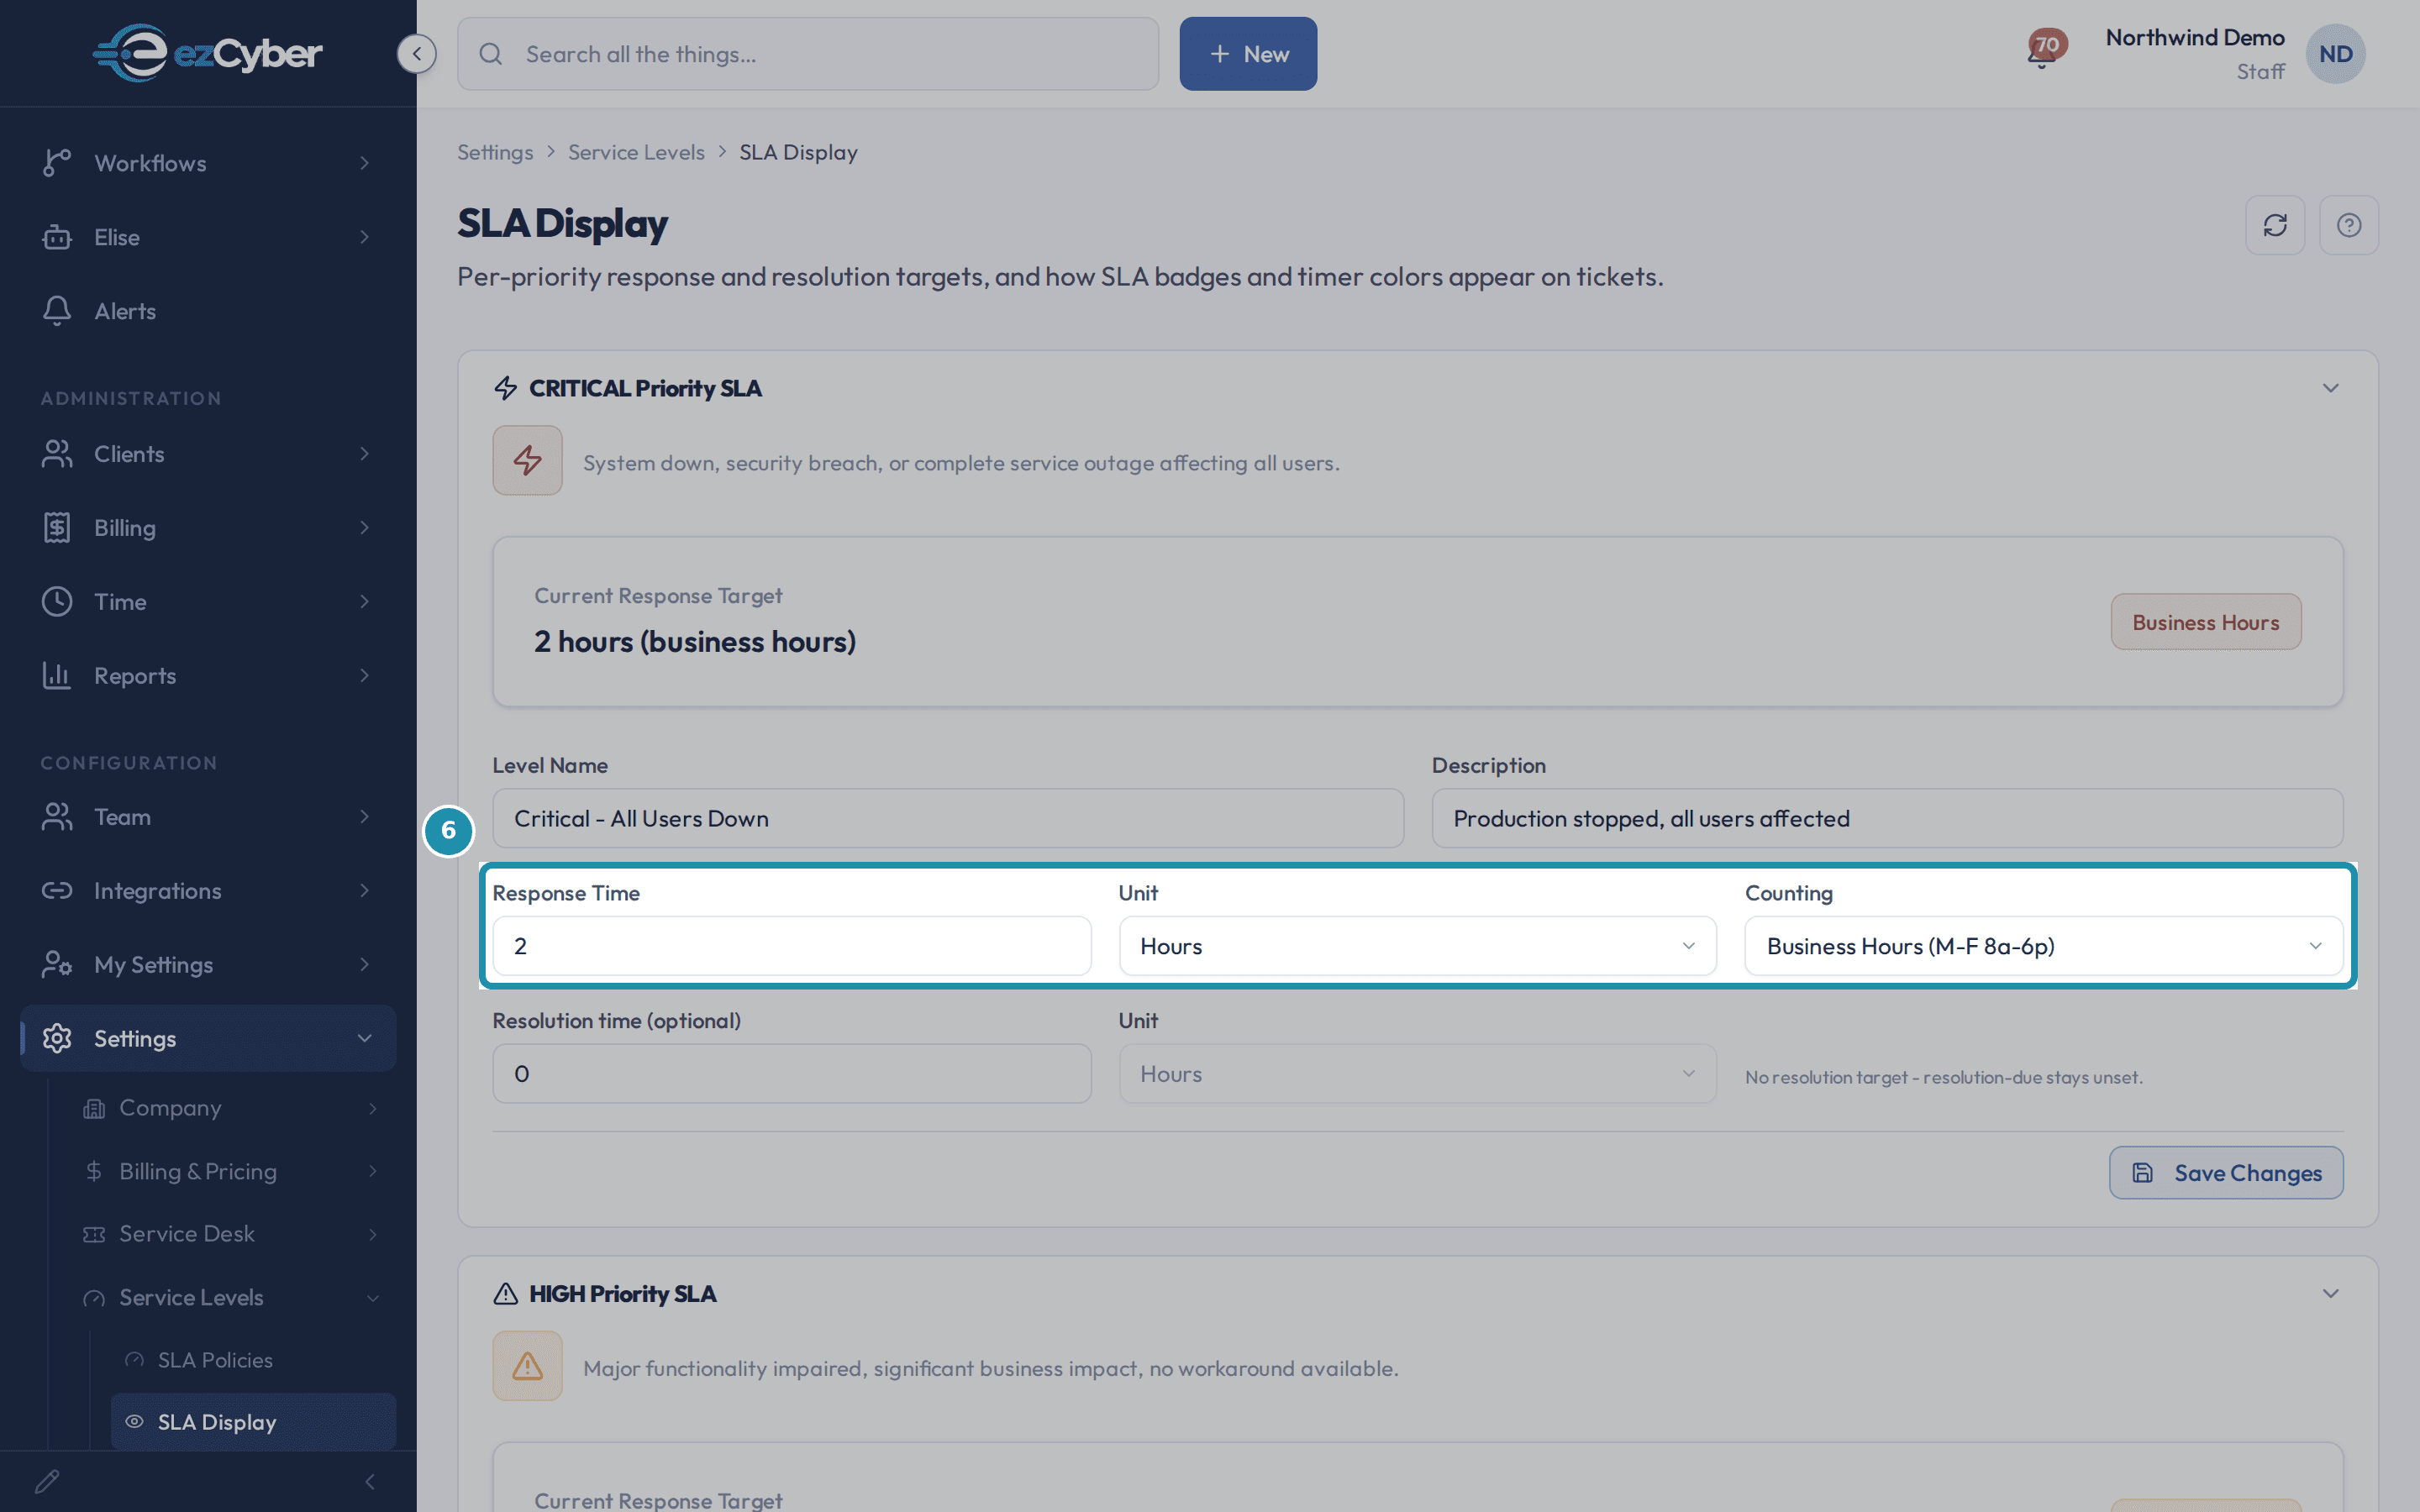This screenshot has width=2420, height=1512.
Task: Click the New button
Action: pos(1248,54)
